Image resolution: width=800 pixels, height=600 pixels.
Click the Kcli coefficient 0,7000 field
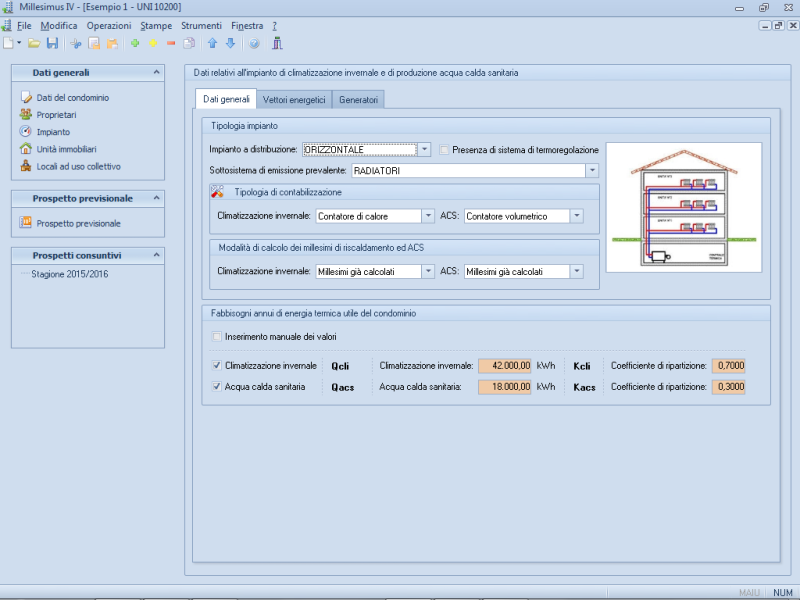click(729, 366)
